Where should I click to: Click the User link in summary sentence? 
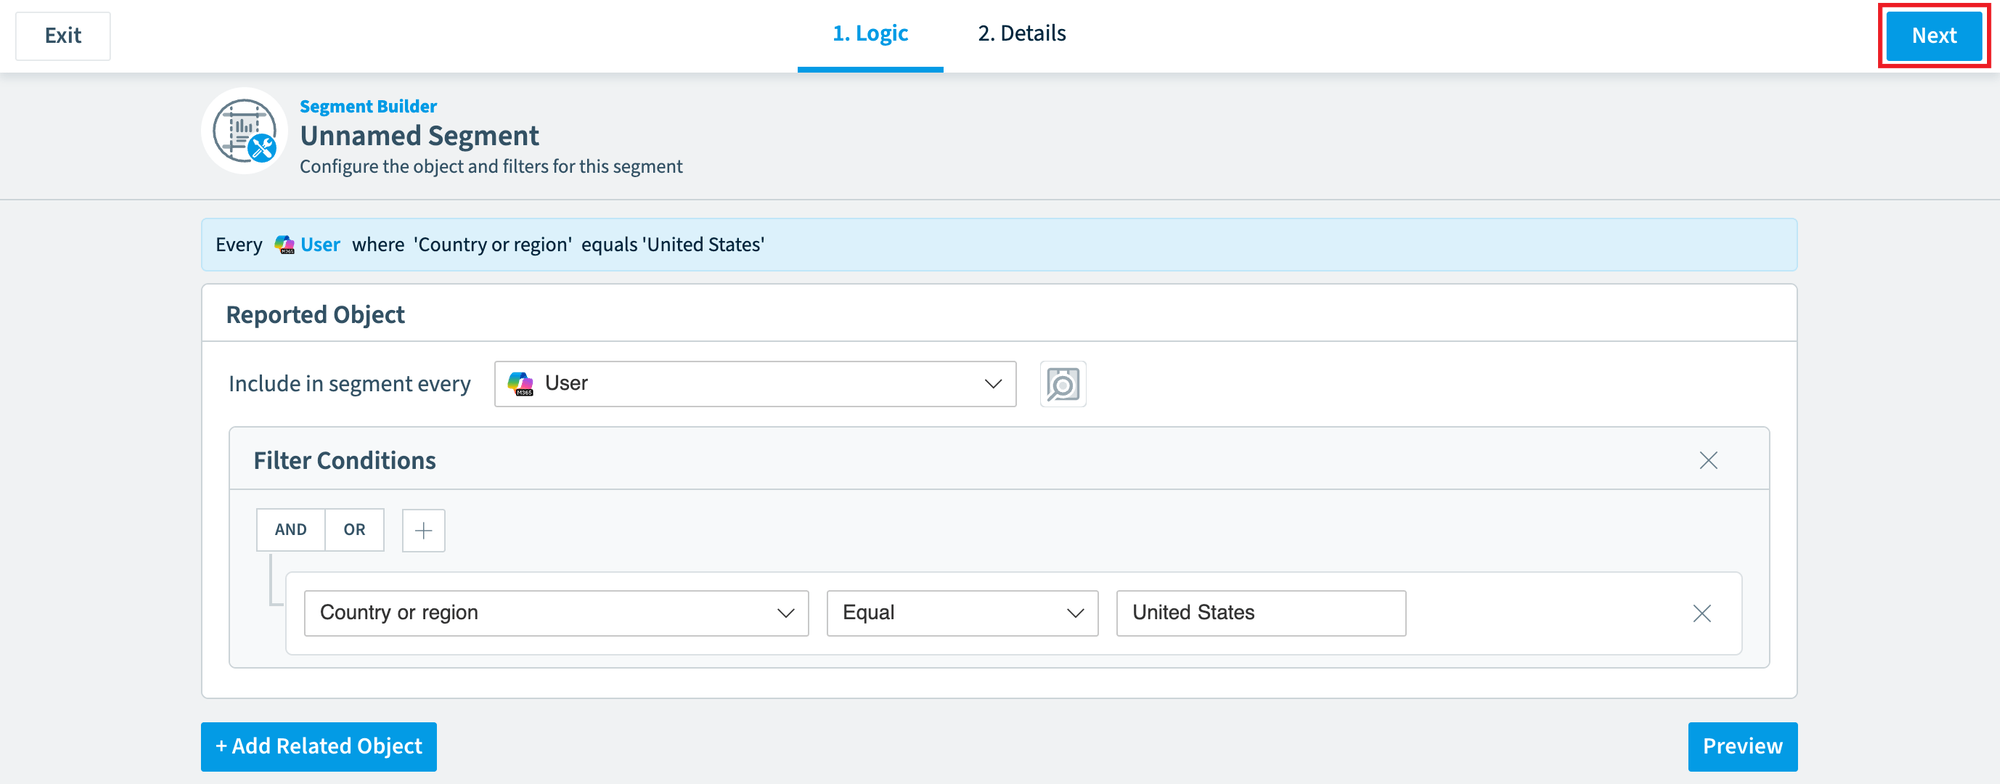[320, 245]
